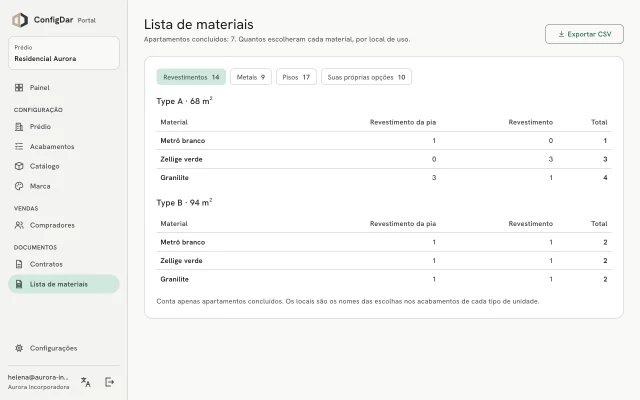Open the Contratos page link

(x=64, y=264)
